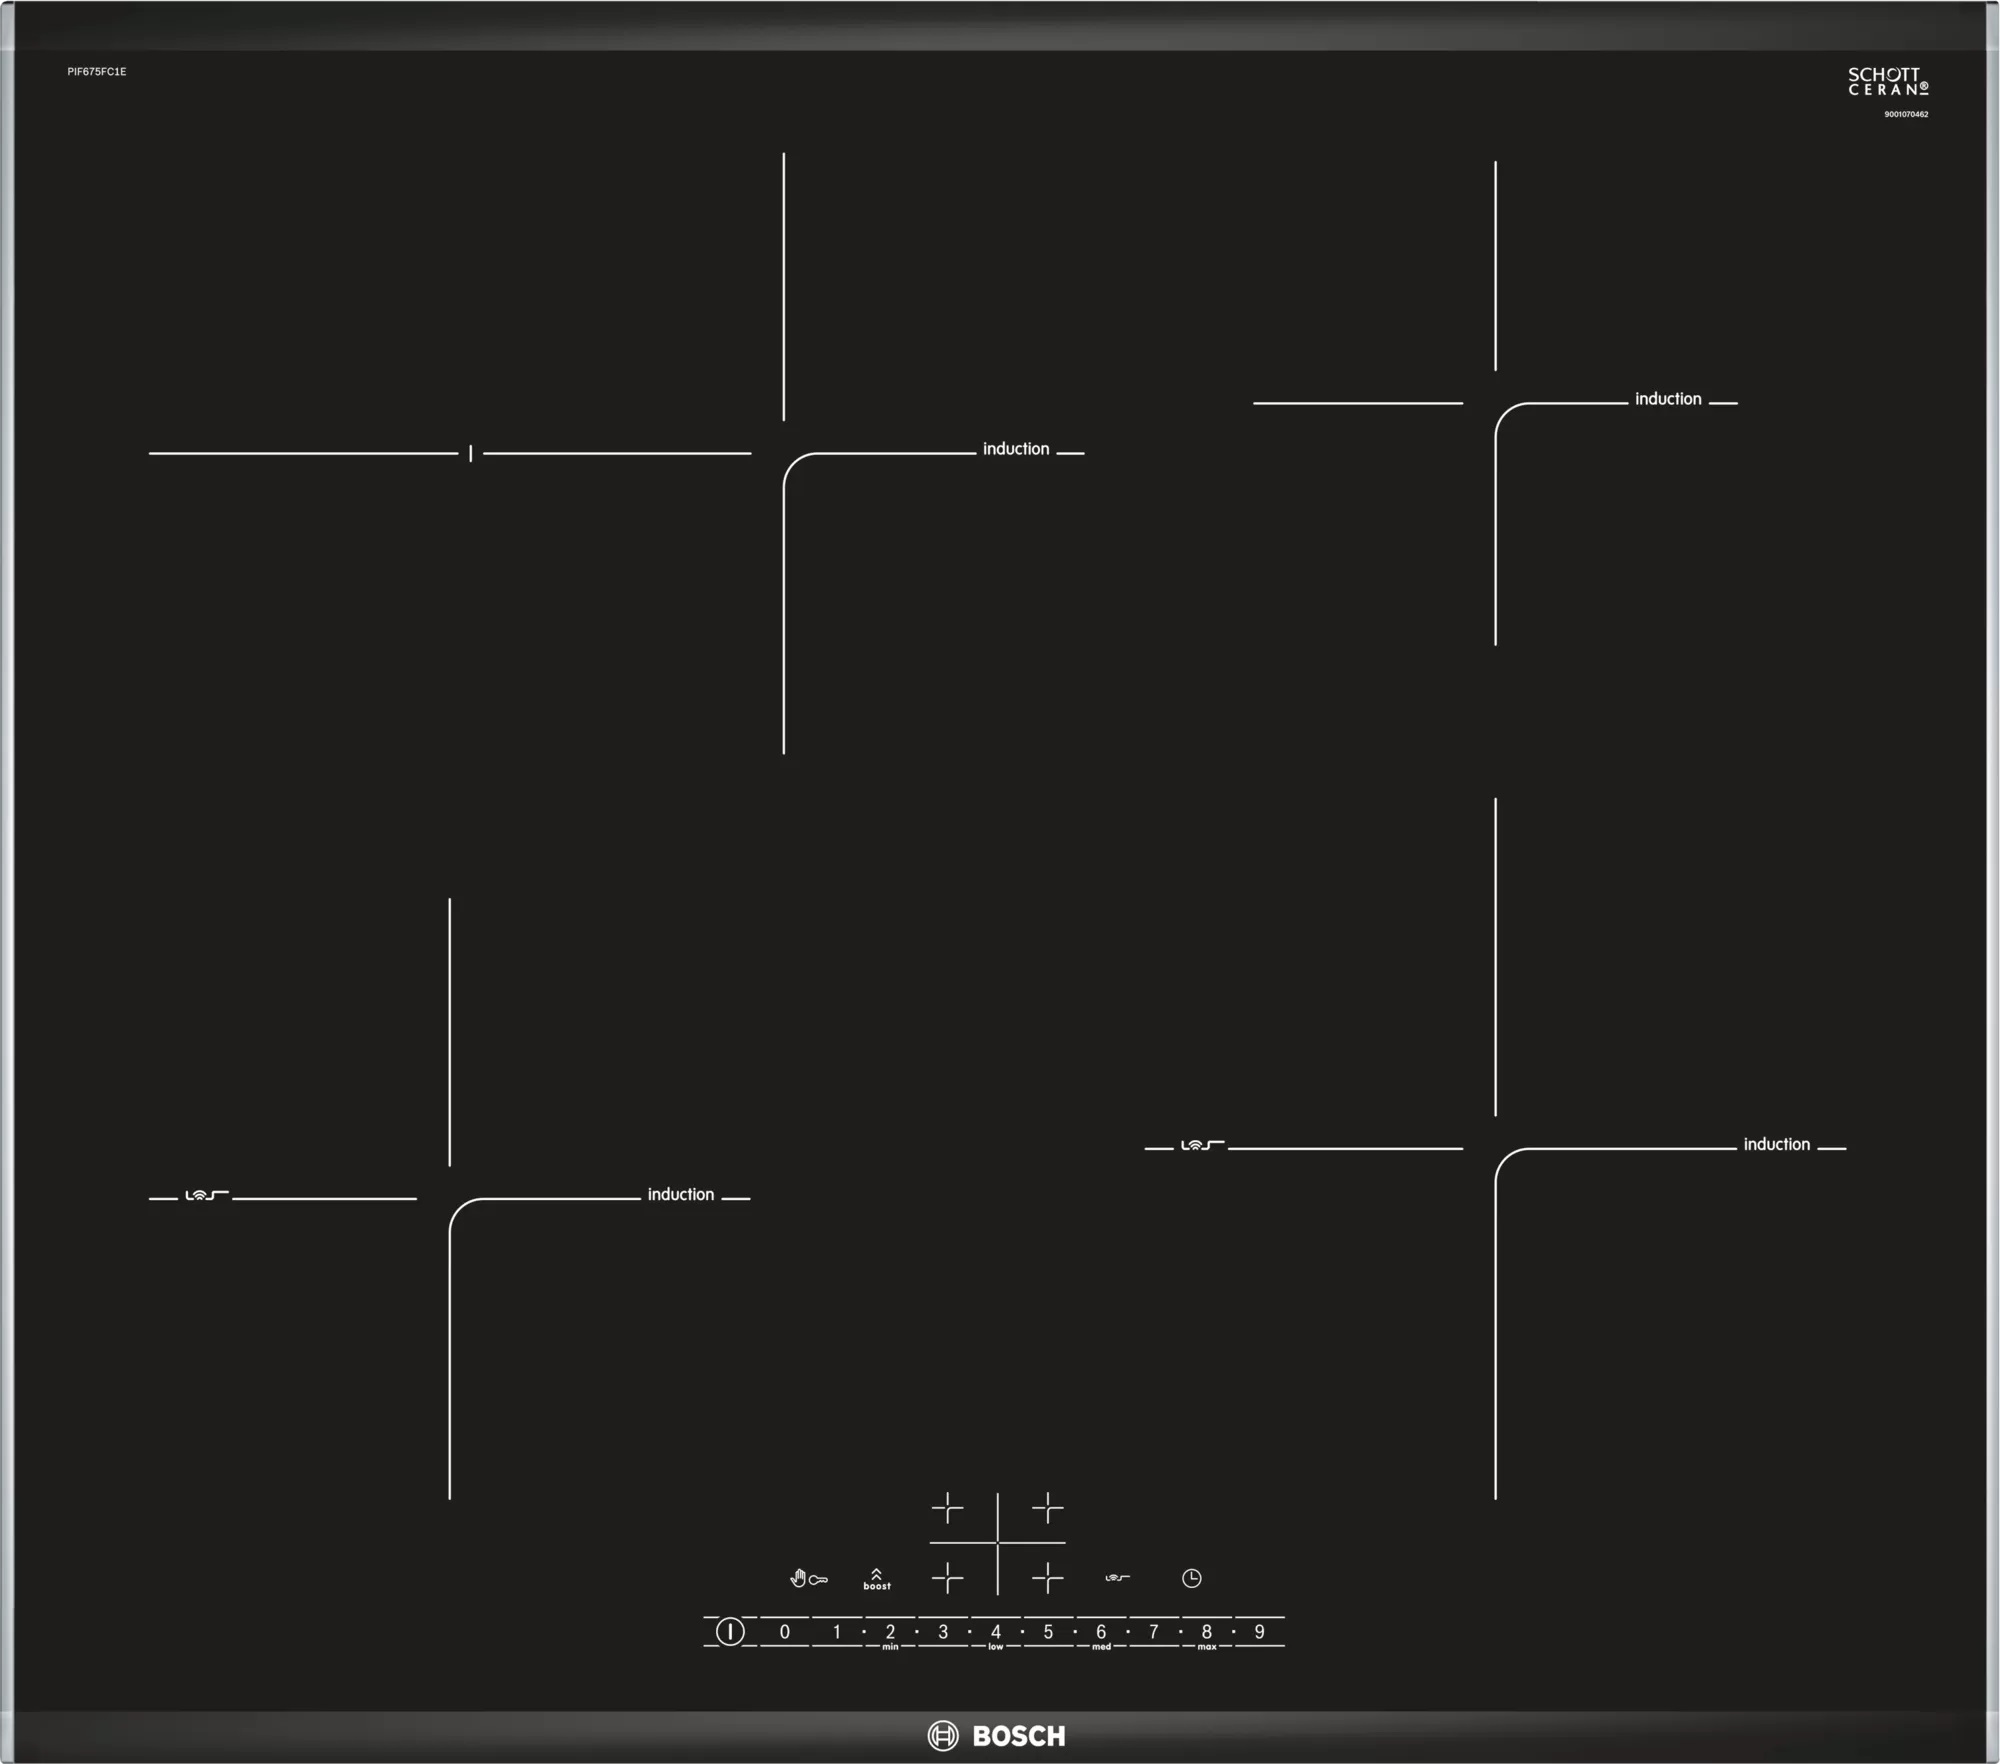Tap the child lock hand-and-key icon
This screenshot has height=1764, width=2000.
(808, 1579)
